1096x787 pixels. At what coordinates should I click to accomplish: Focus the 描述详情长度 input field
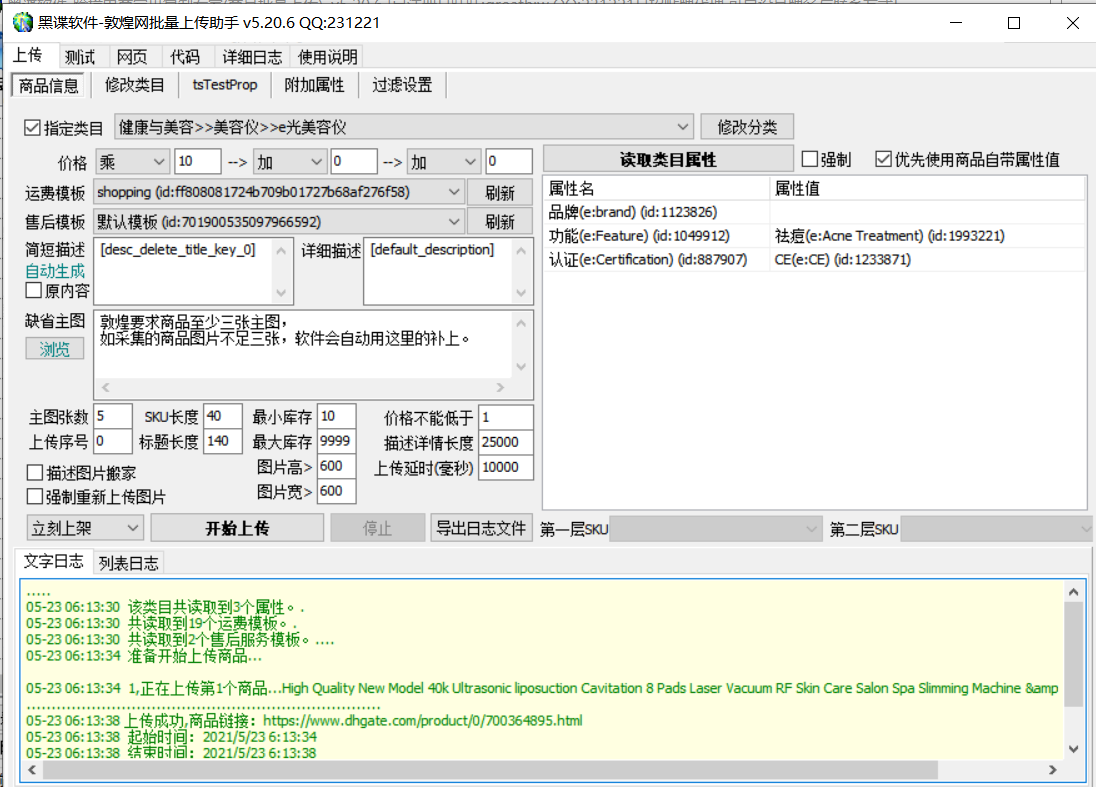click(506, 442)
